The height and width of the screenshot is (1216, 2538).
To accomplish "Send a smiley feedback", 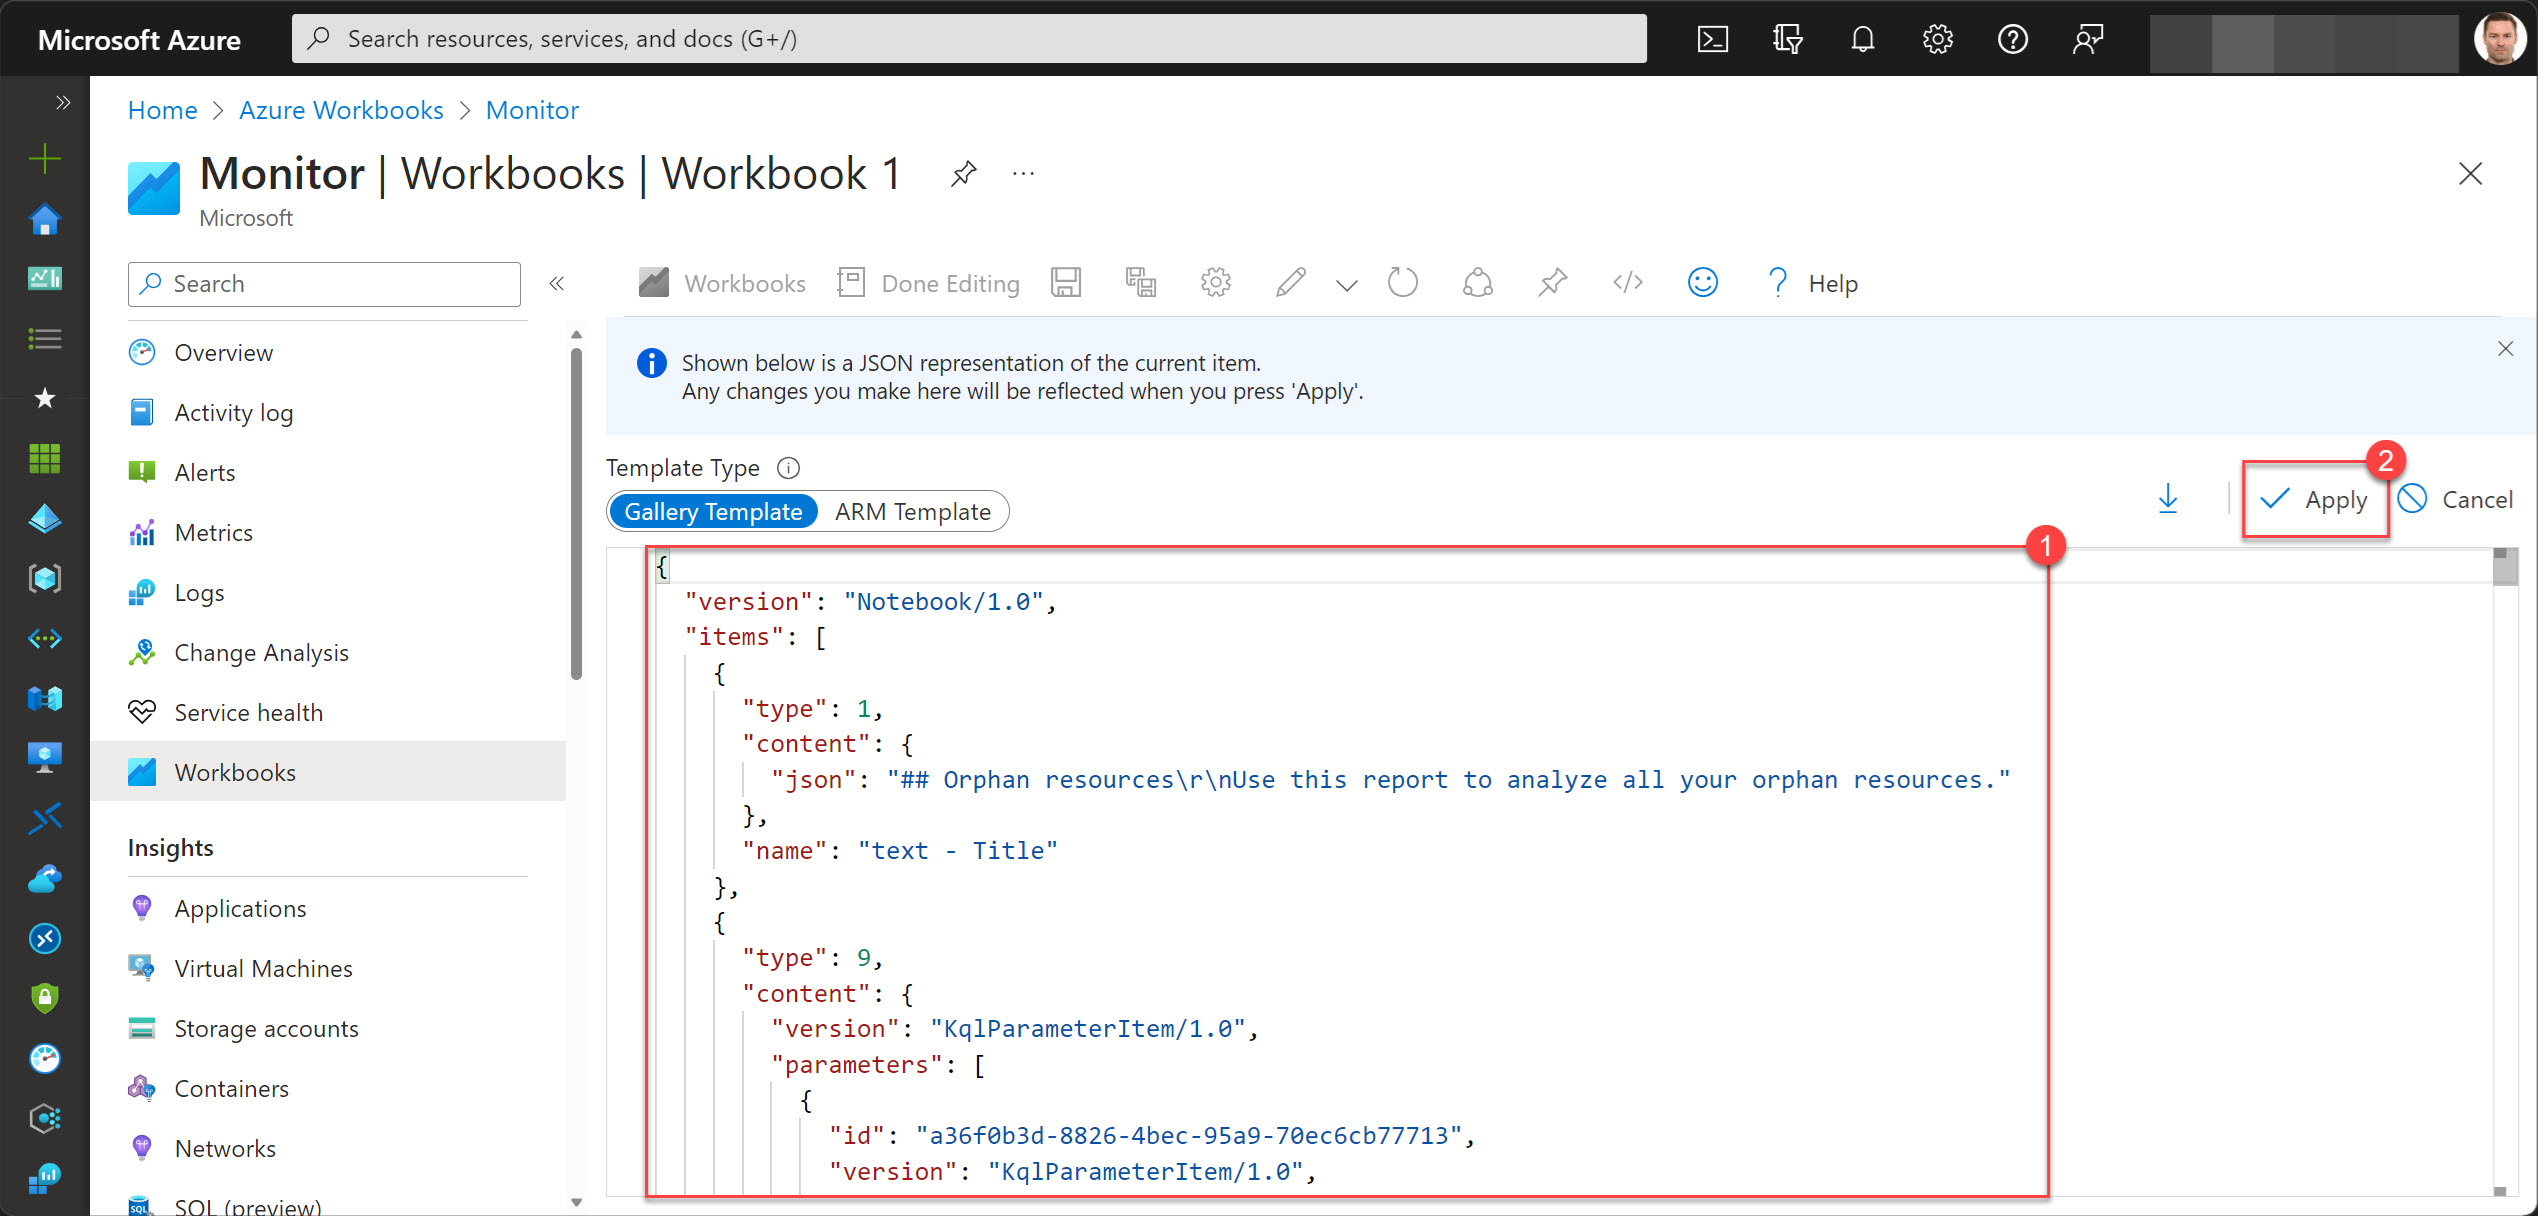I will click(x=1703, y=283).
